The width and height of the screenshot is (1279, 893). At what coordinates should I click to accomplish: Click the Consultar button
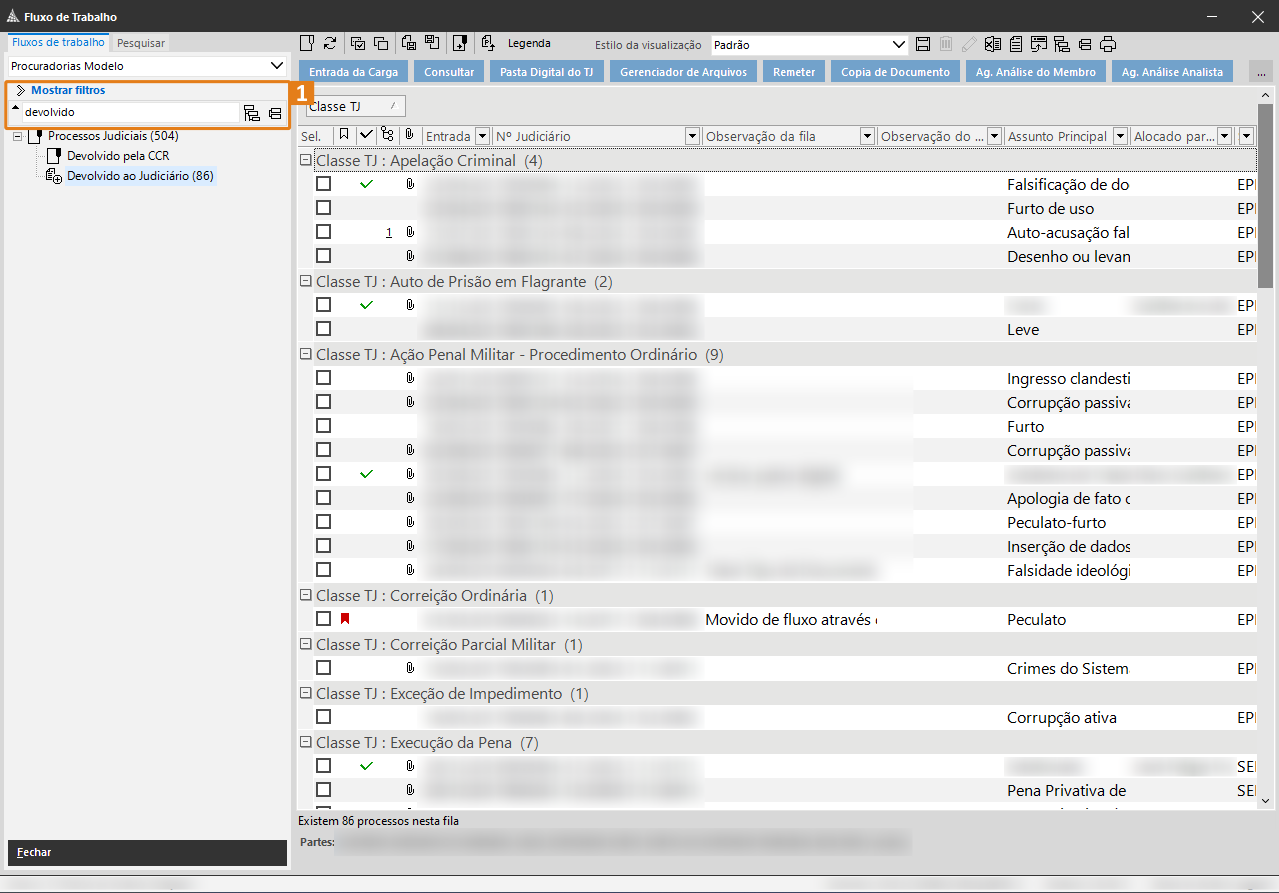click(449, 72)
